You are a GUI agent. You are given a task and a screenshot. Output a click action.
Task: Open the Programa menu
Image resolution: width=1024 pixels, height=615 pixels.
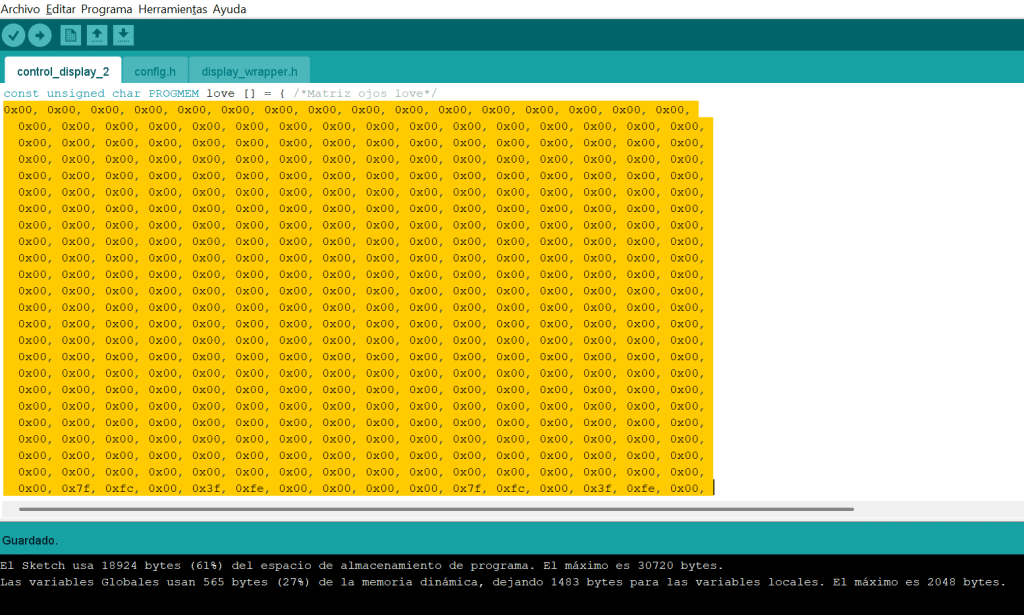[106, 9]
